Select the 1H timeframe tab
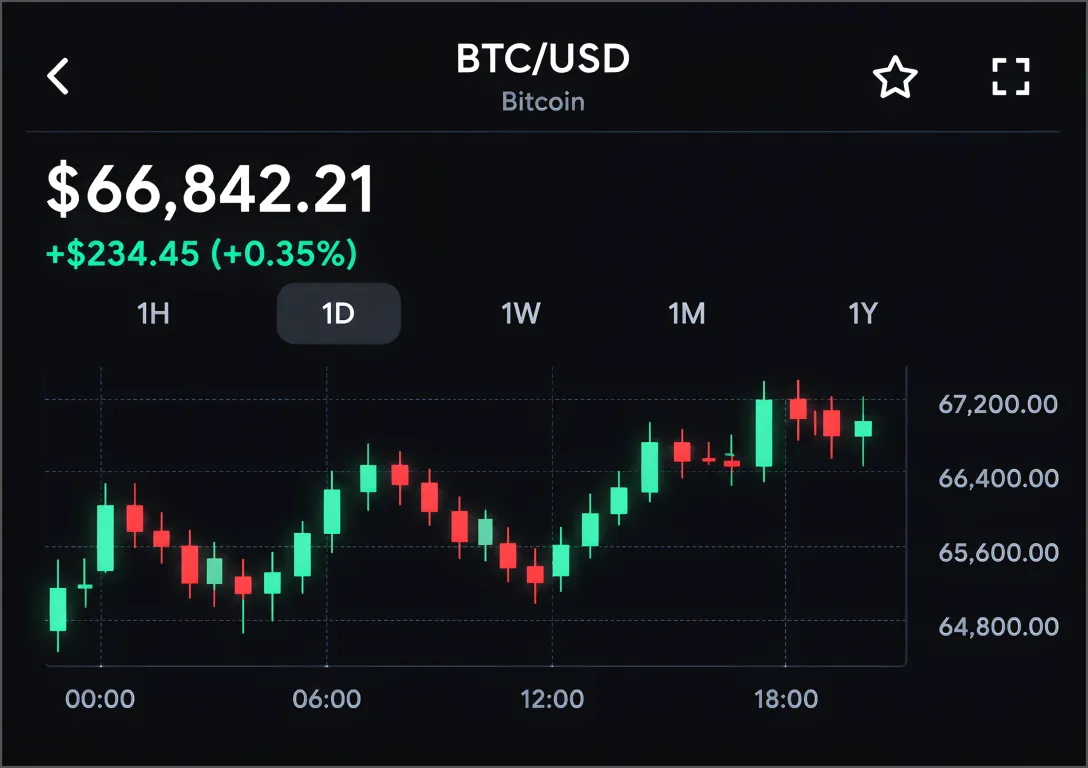Screen dimensions: 1088x768 [x=153, y=314]
